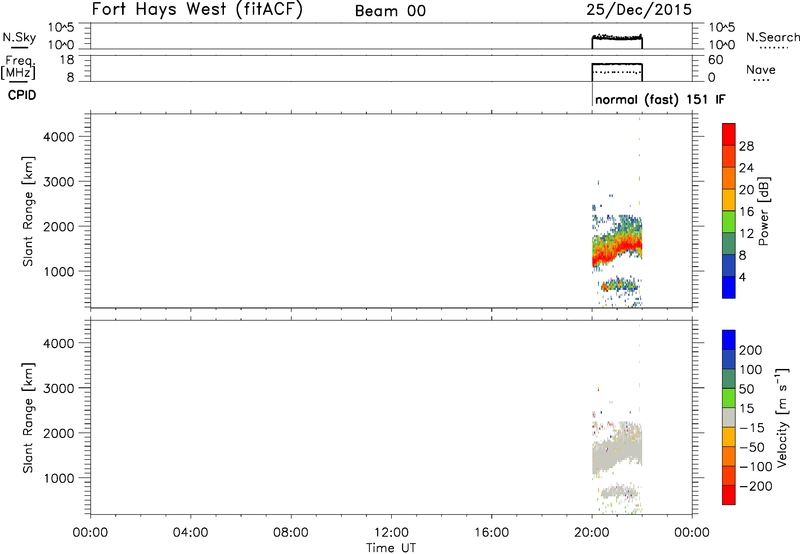
Task: Click velocity colorbar value '200'
Action: tap(751, 350)
